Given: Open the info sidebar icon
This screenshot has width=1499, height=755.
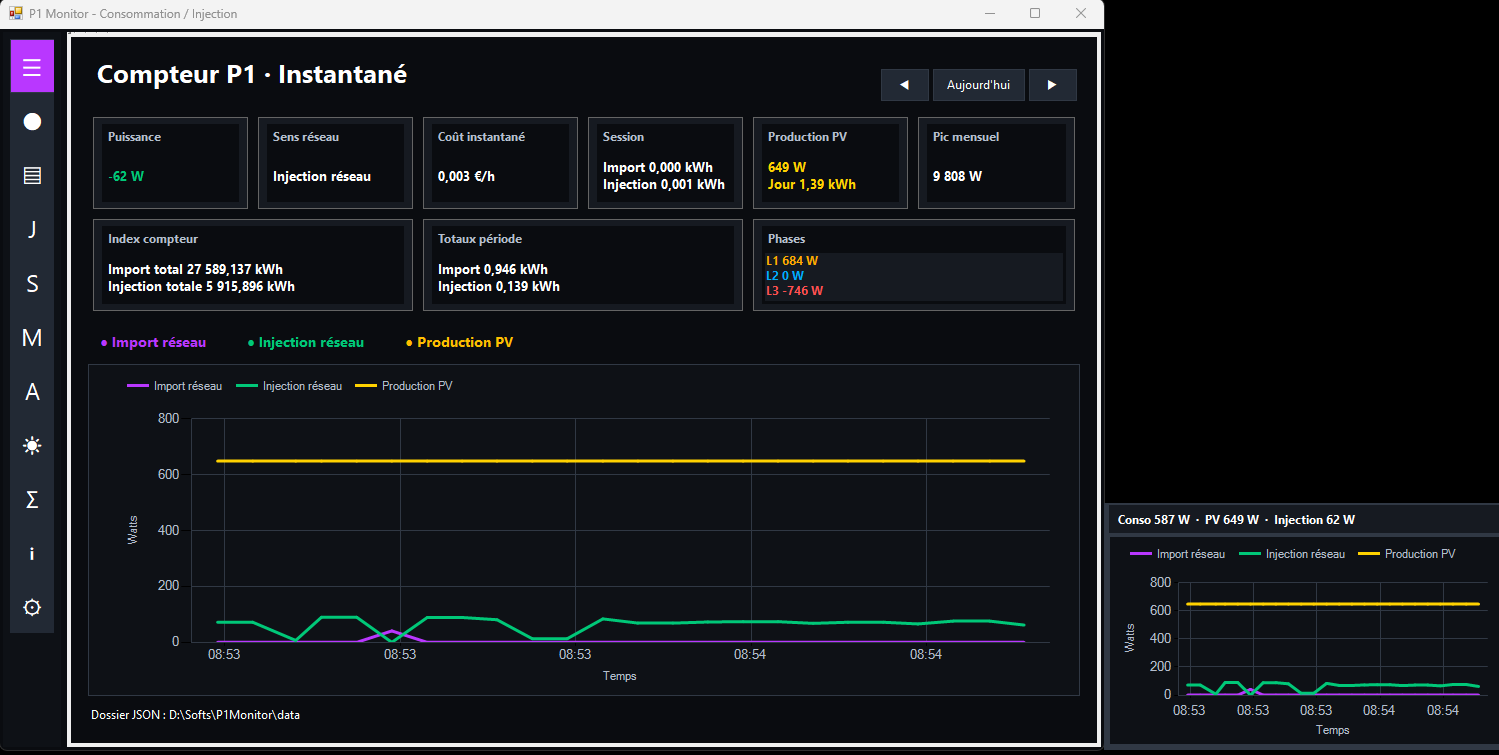Looking at the screenshot, I should pyautogui.click(x=32, y=553).
